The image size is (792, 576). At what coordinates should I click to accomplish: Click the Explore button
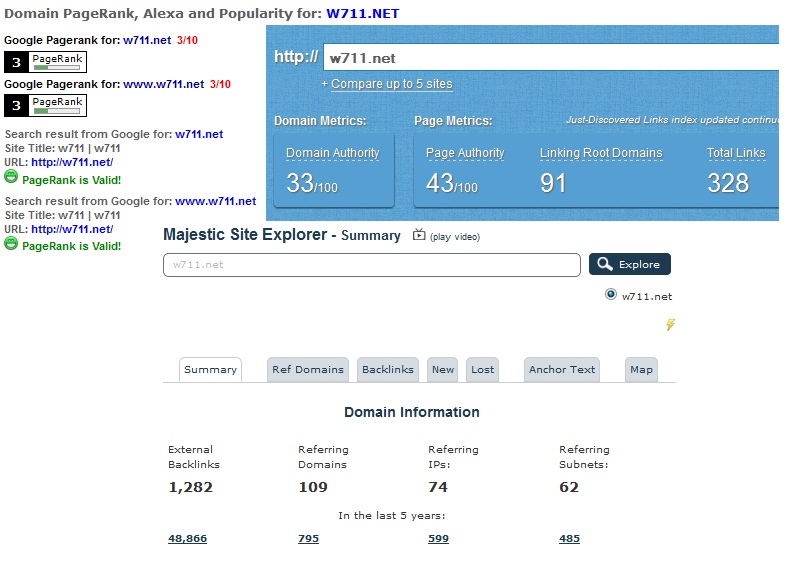(630, 264)
